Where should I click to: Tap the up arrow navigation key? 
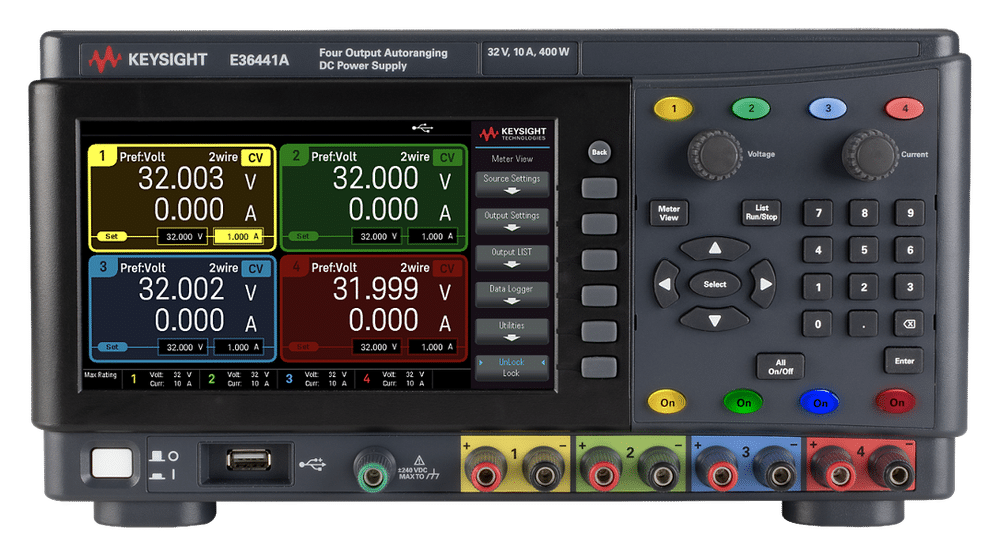715,248
